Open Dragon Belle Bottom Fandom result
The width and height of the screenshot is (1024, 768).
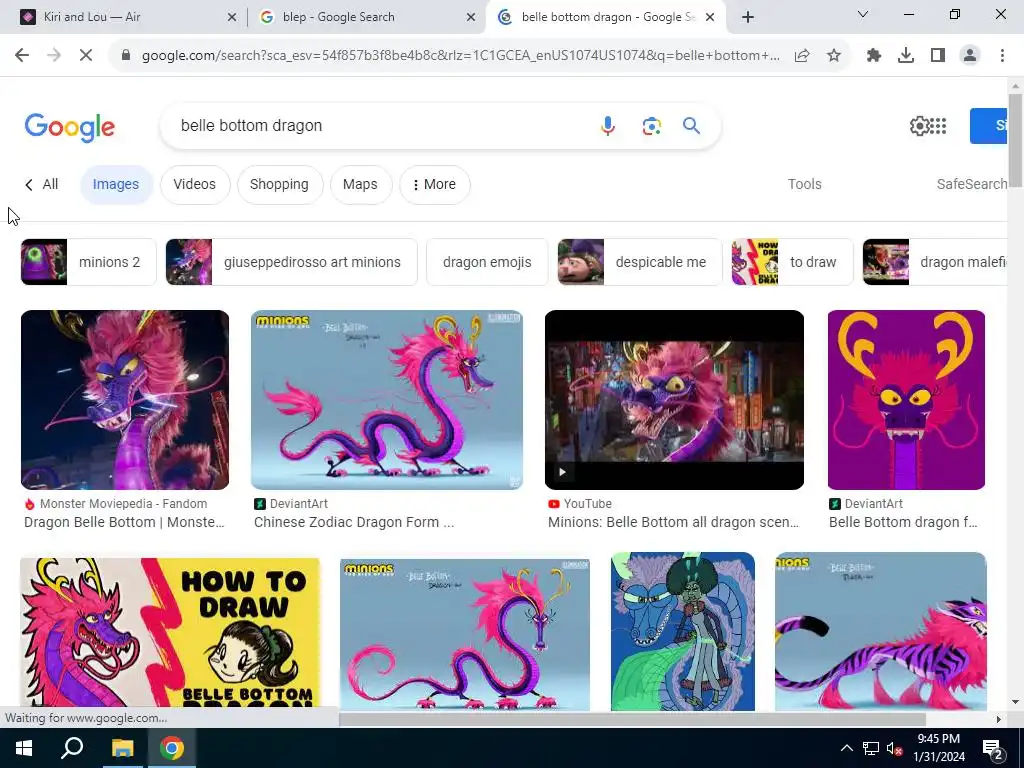[x=124, y=522]
